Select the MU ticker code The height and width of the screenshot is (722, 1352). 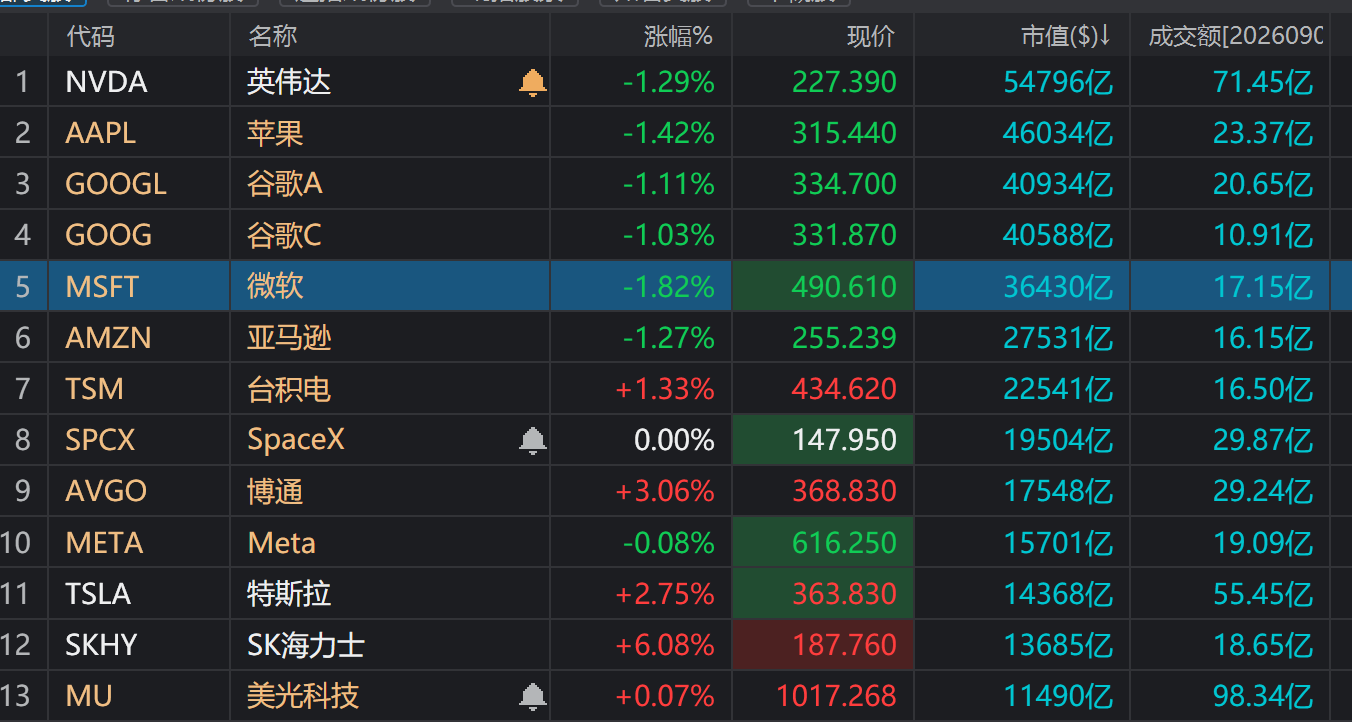89,696
